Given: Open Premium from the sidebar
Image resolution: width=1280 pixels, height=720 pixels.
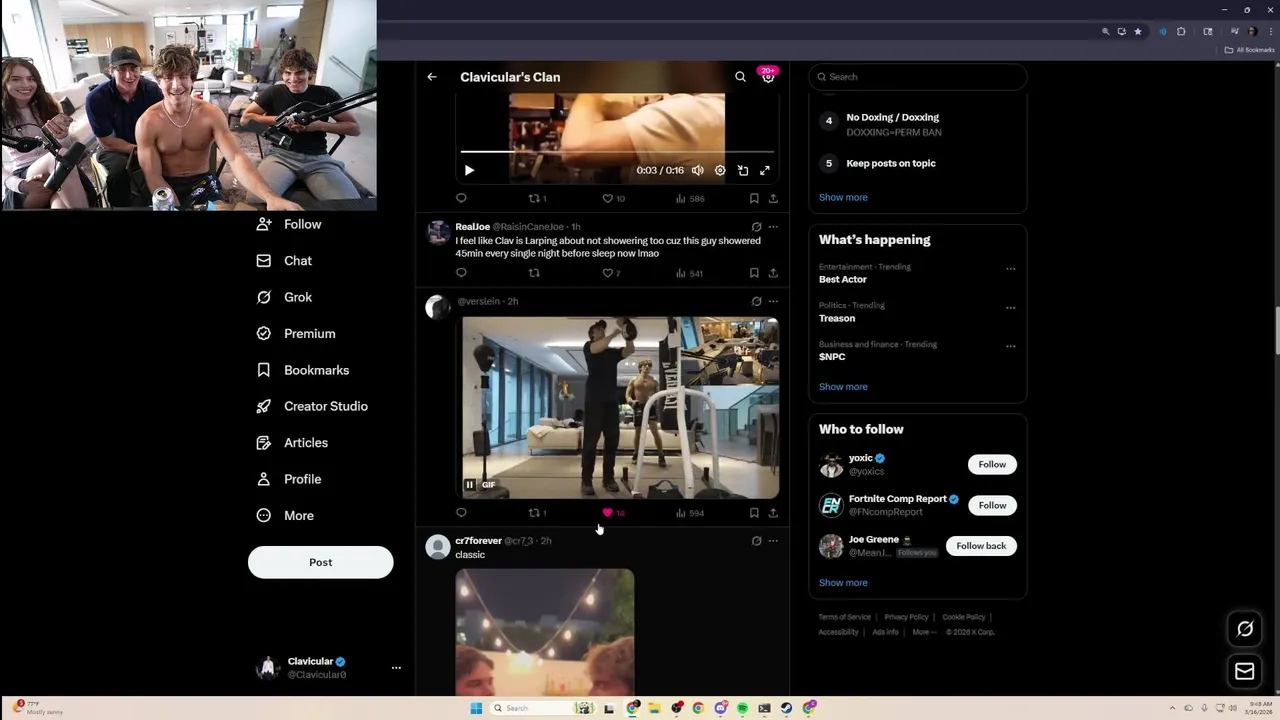Looking at the screenshot, I should (296, 334).
